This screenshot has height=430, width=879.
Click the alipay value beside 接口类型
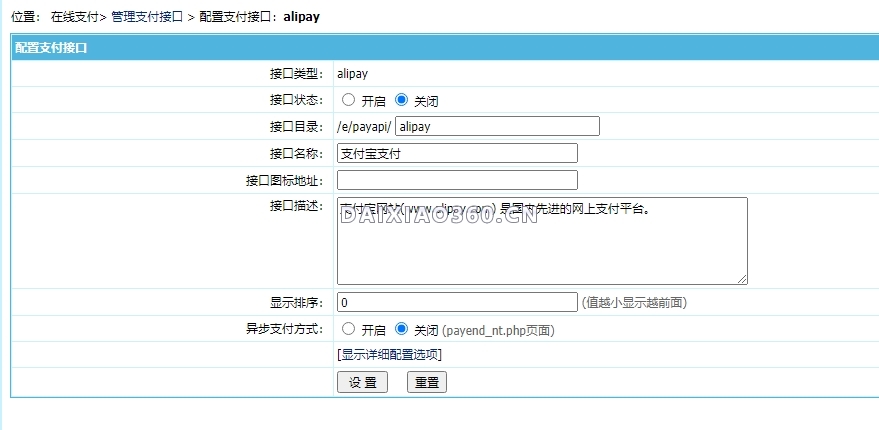point(353,73)
